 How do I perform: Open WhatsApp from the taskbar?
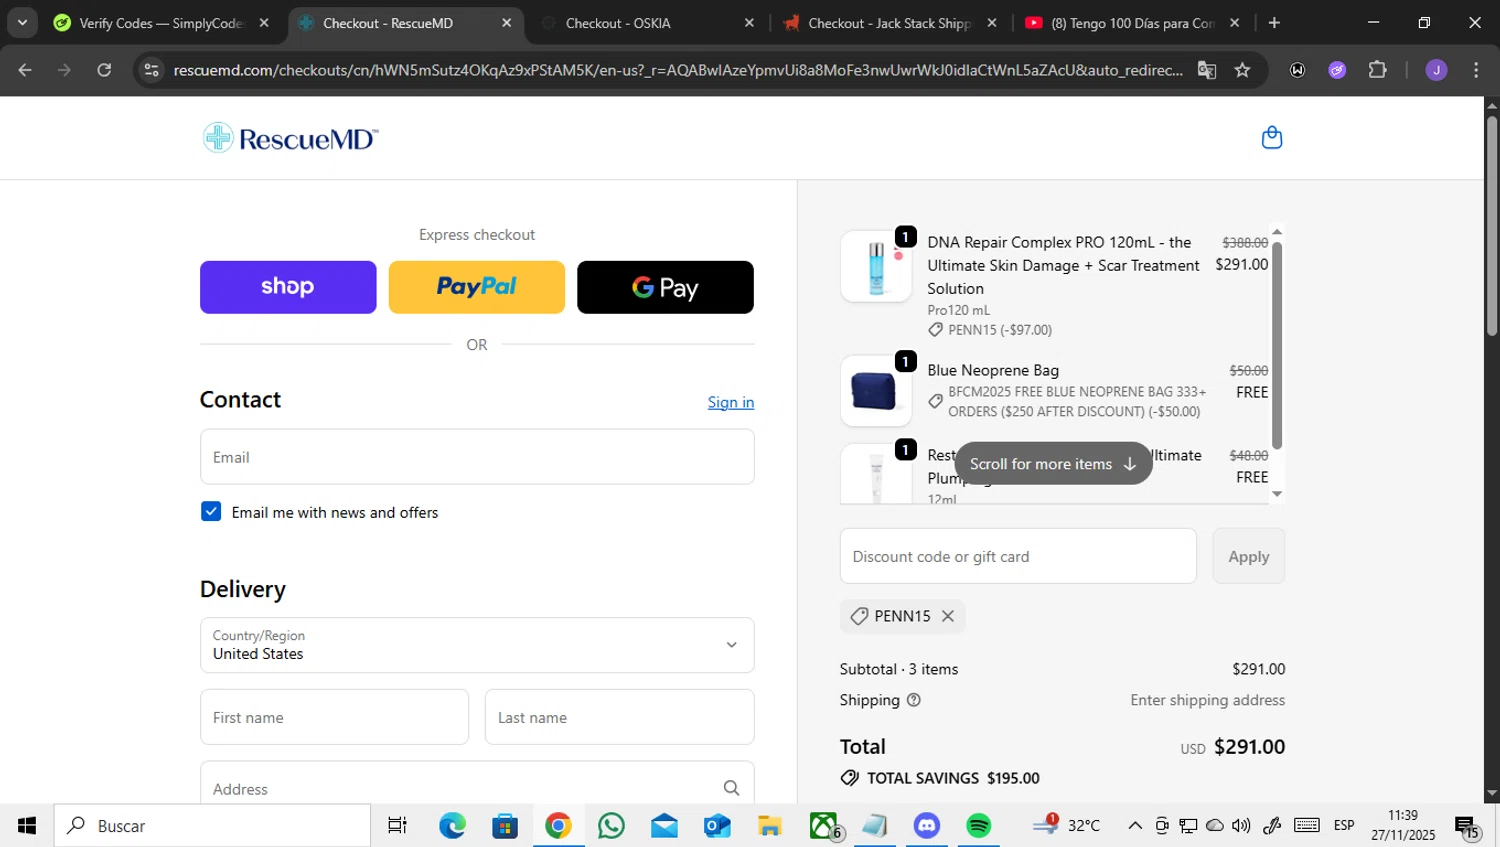pos(611,825)
